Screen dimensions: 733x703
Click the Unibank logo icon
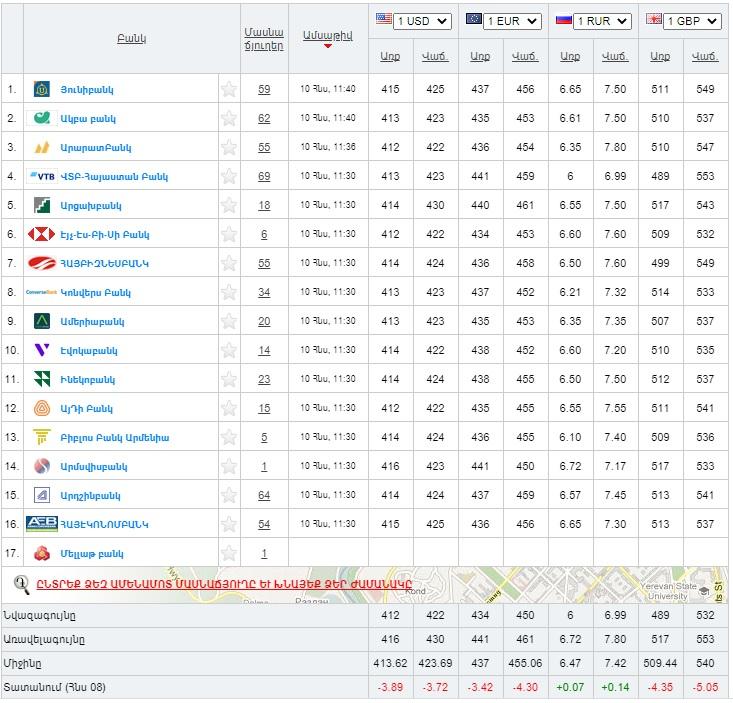click(42, 89)
